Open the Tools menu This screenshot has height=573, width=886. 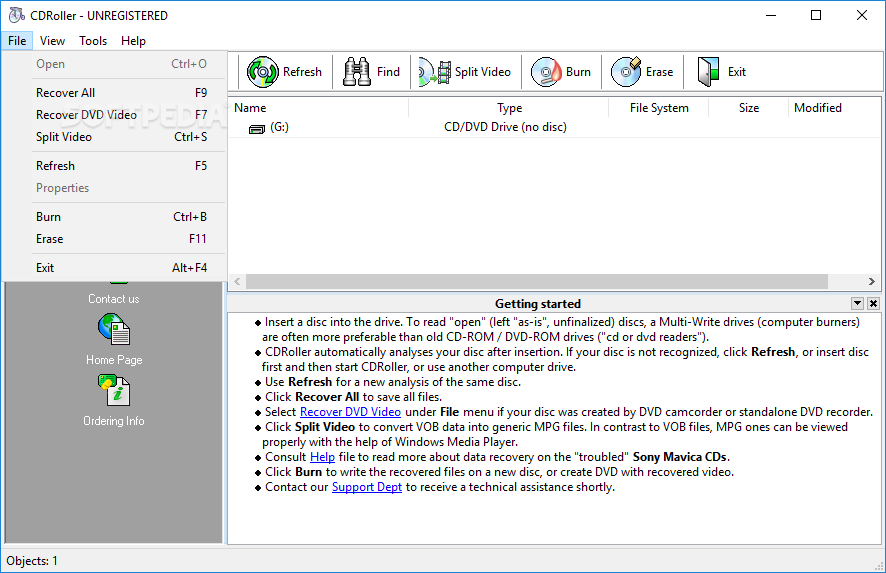pyautogui.click(x=93, y=41)
